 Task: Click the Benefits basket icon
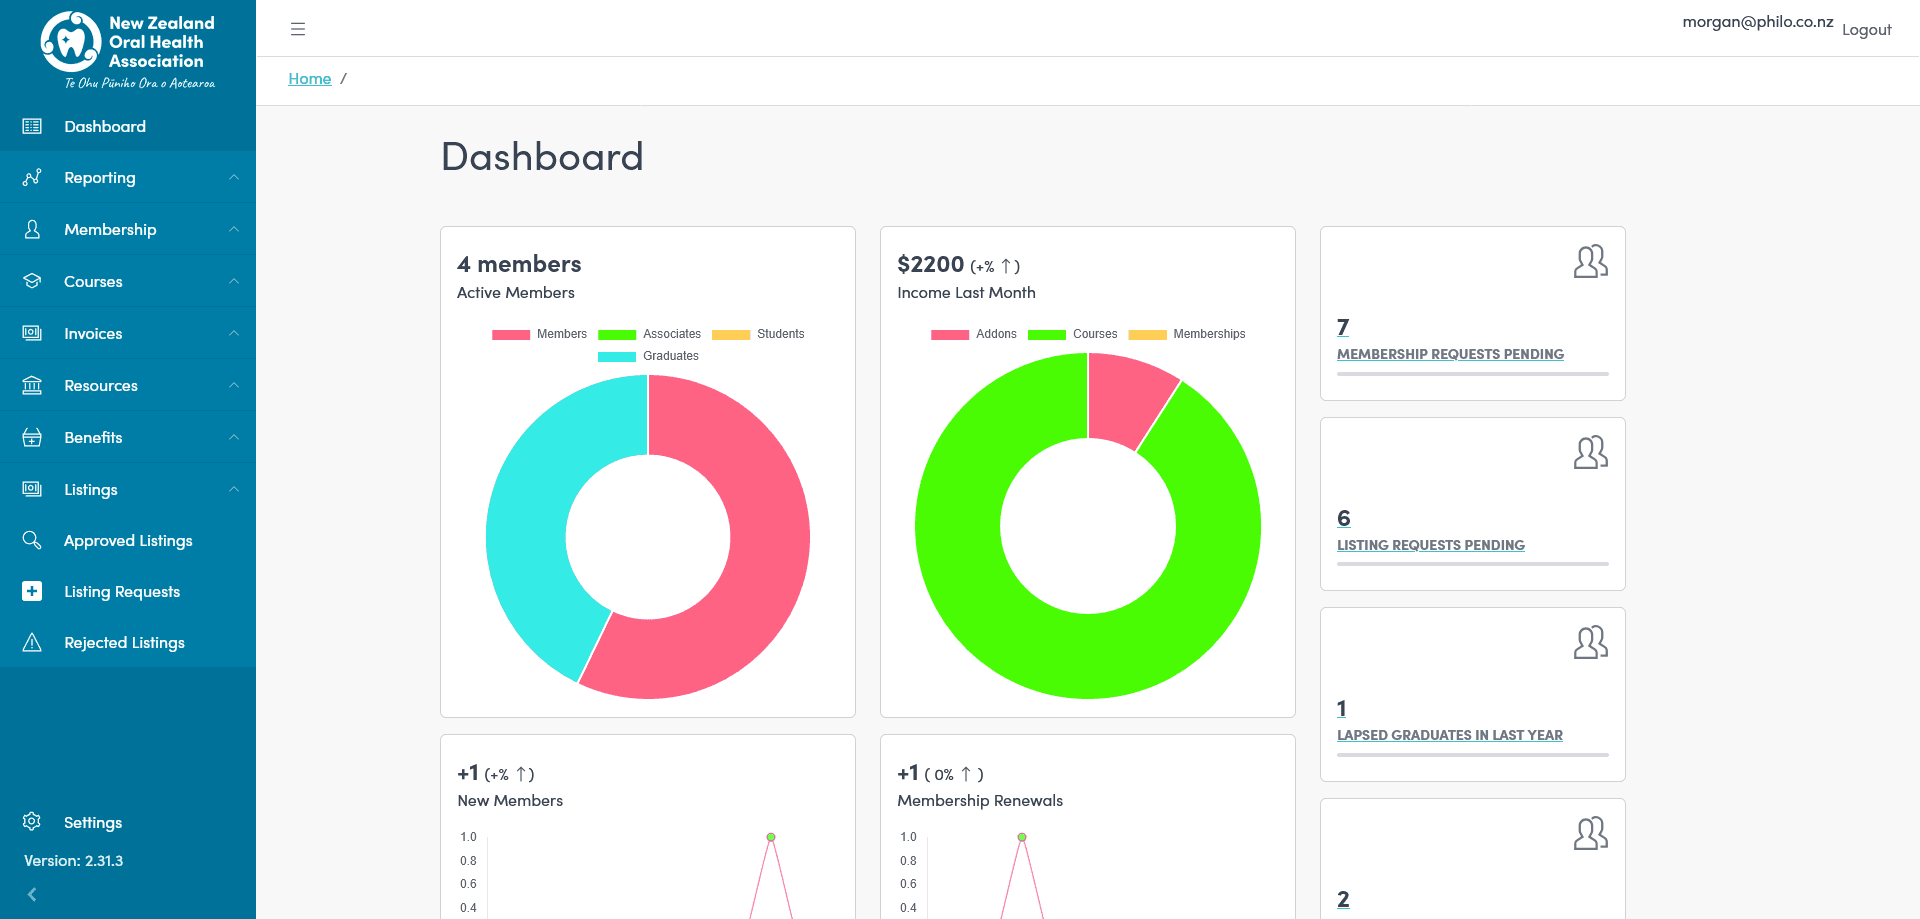(32, 437)
